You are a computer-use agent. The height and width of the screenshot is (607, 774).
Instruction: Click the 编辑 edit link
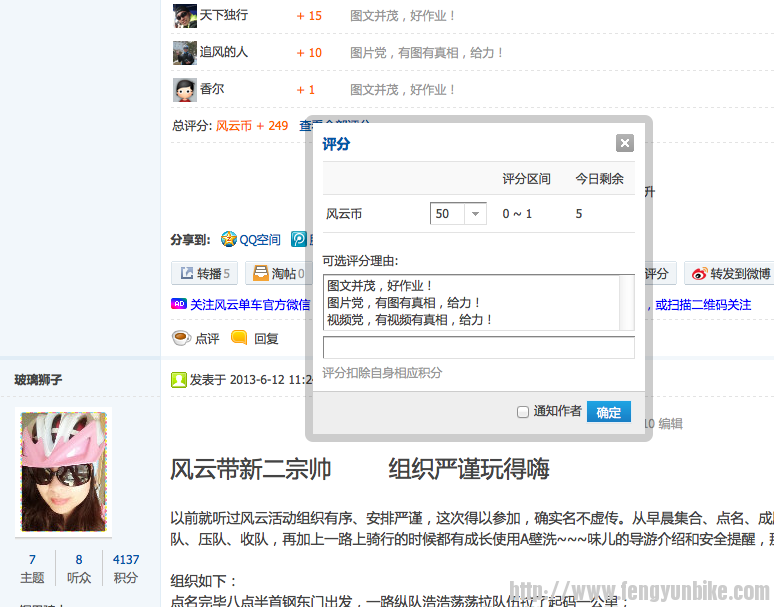[x=670, y=423]
